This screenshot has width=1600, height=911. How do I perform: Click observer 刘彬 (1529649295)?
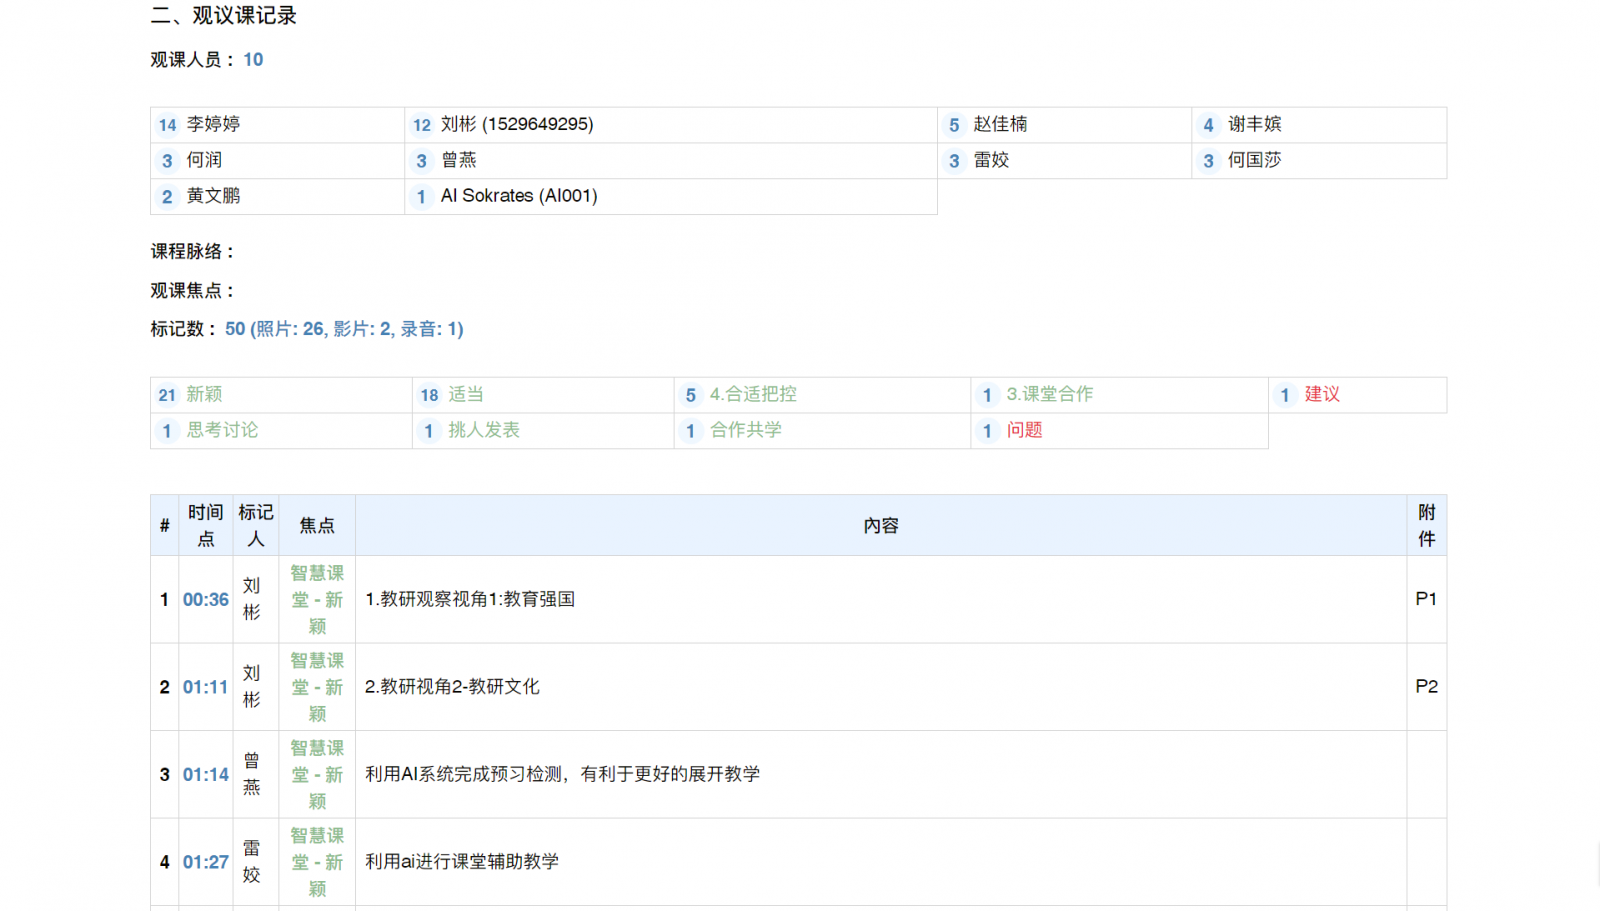pos(516,125)
